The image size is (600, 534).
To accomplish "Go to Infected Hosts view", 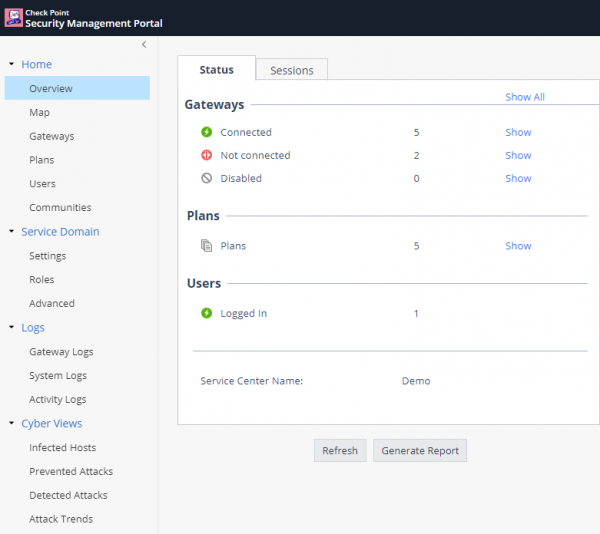I will pyautogui.click(x=62, y=448).
